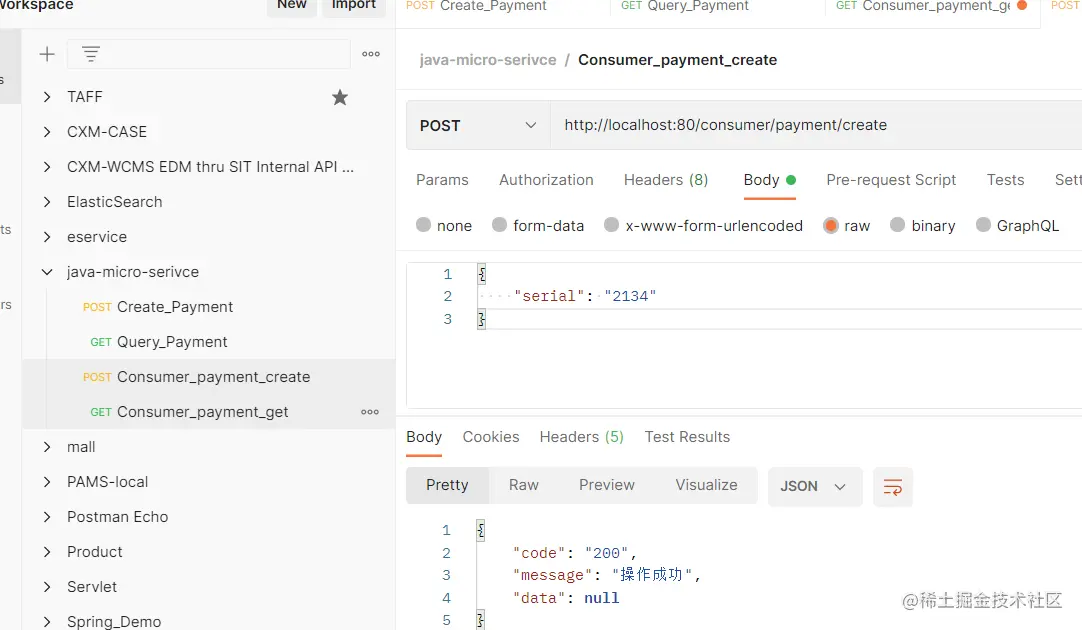Select the raw body type
The height and width of the screenshot is (630, 1082).
coord(831,226)
